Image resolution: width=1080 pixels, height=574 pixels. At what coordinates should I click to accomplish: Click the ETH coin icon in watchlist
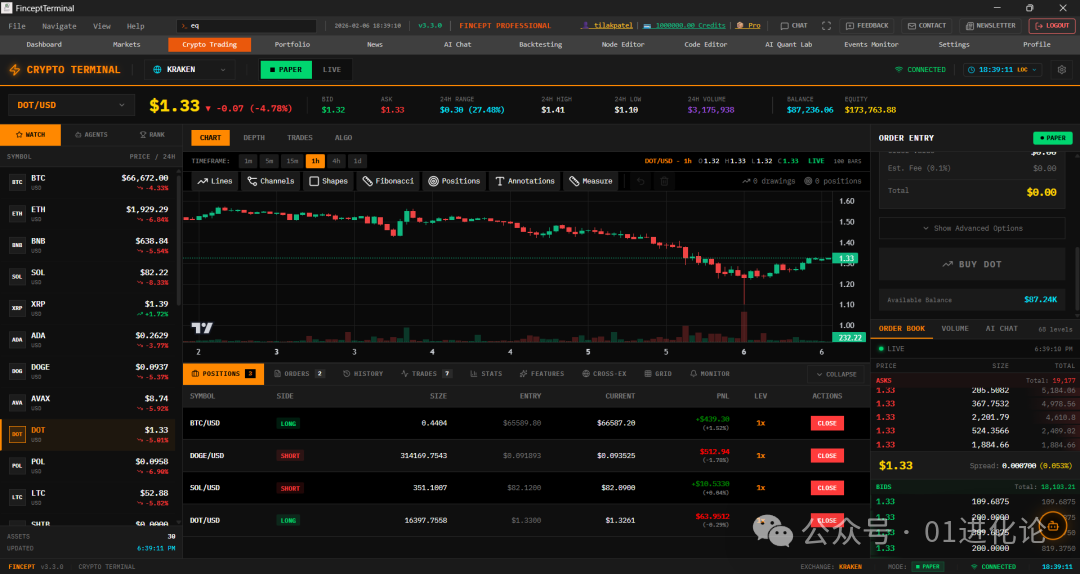coord(17,214)
